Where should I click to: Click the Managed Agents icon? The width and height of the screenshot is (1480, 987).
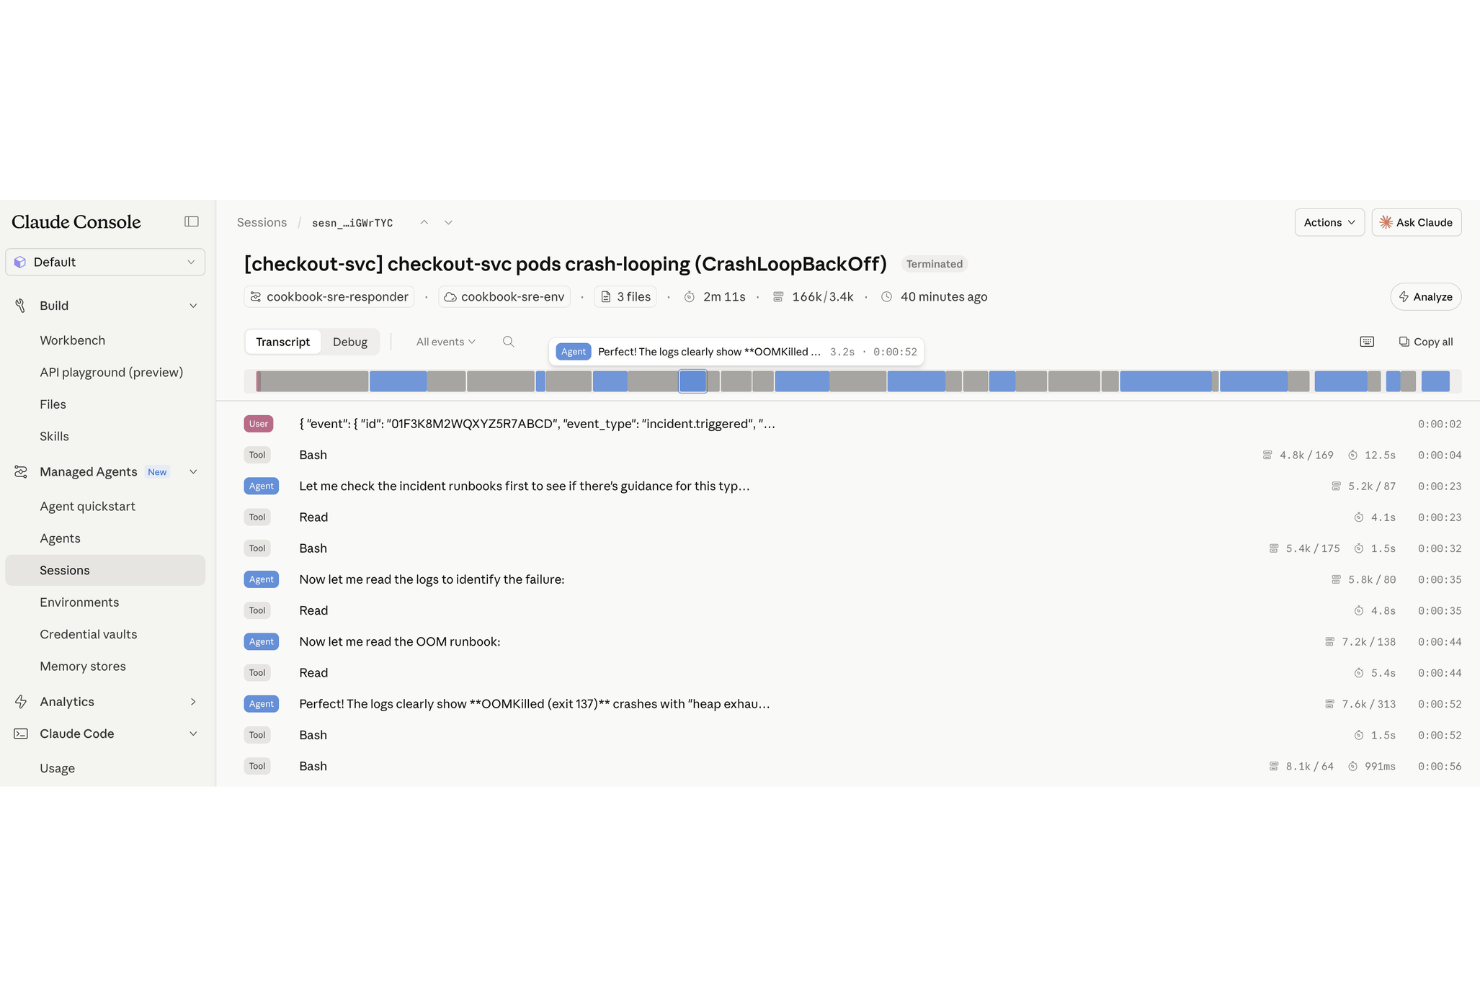[20, 472]
